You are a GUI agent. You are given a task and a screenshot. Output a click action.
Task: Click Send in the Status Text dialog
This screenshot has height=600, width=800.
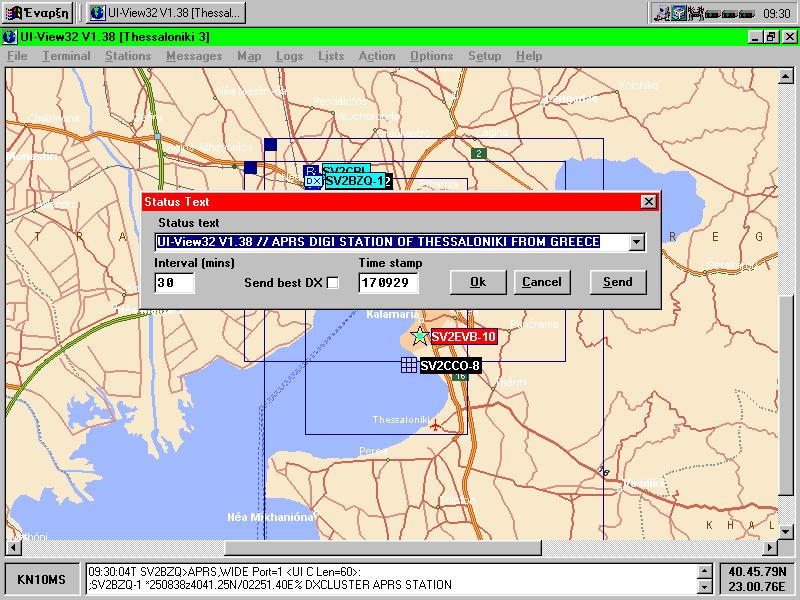(618, 282)
